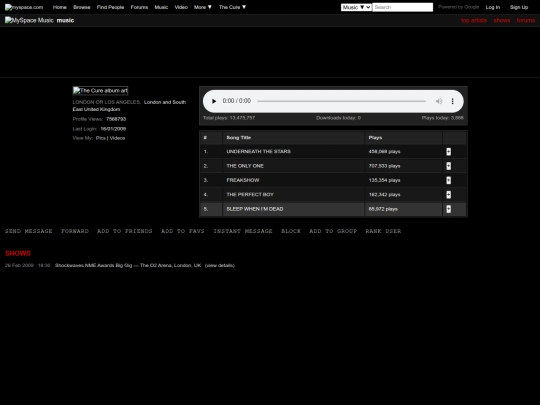Click the Sign Up link

pos(519,7)
